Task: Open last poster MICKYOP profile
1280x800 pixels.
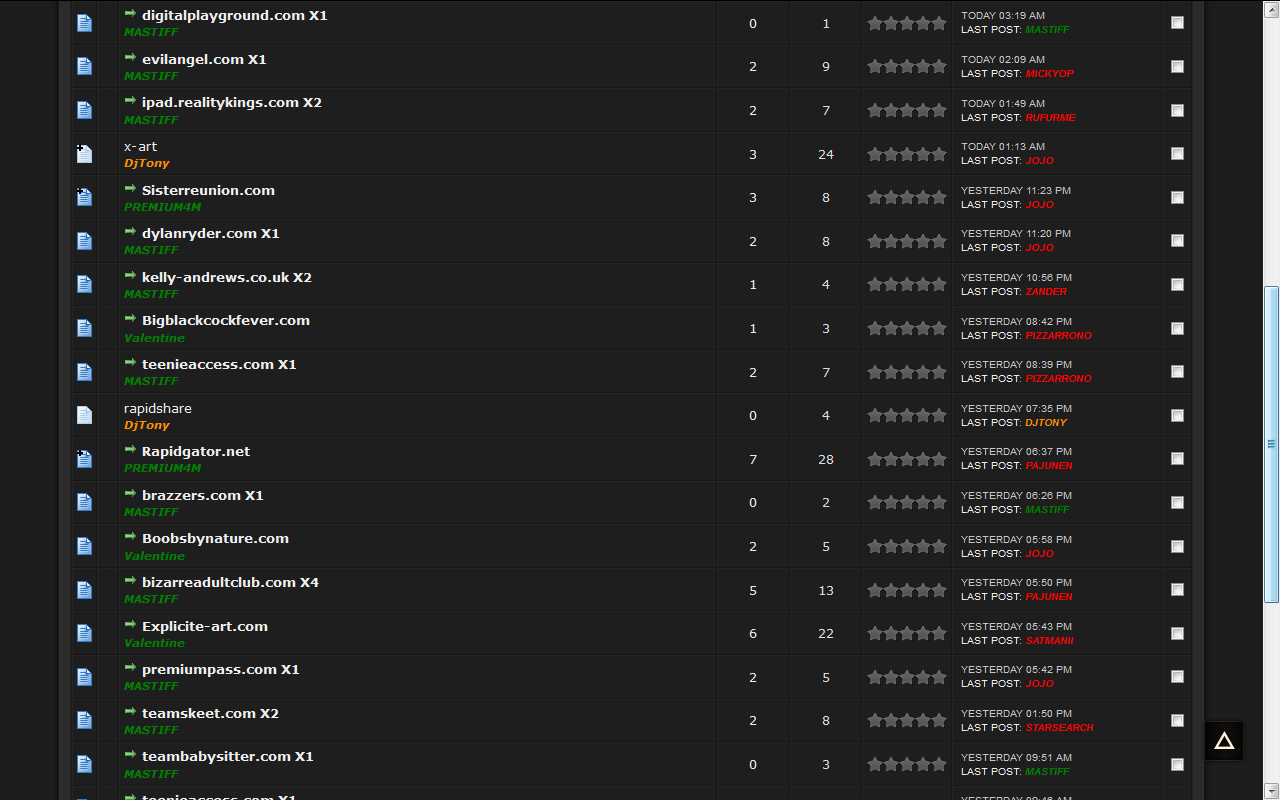Action: click(1050, 74)
